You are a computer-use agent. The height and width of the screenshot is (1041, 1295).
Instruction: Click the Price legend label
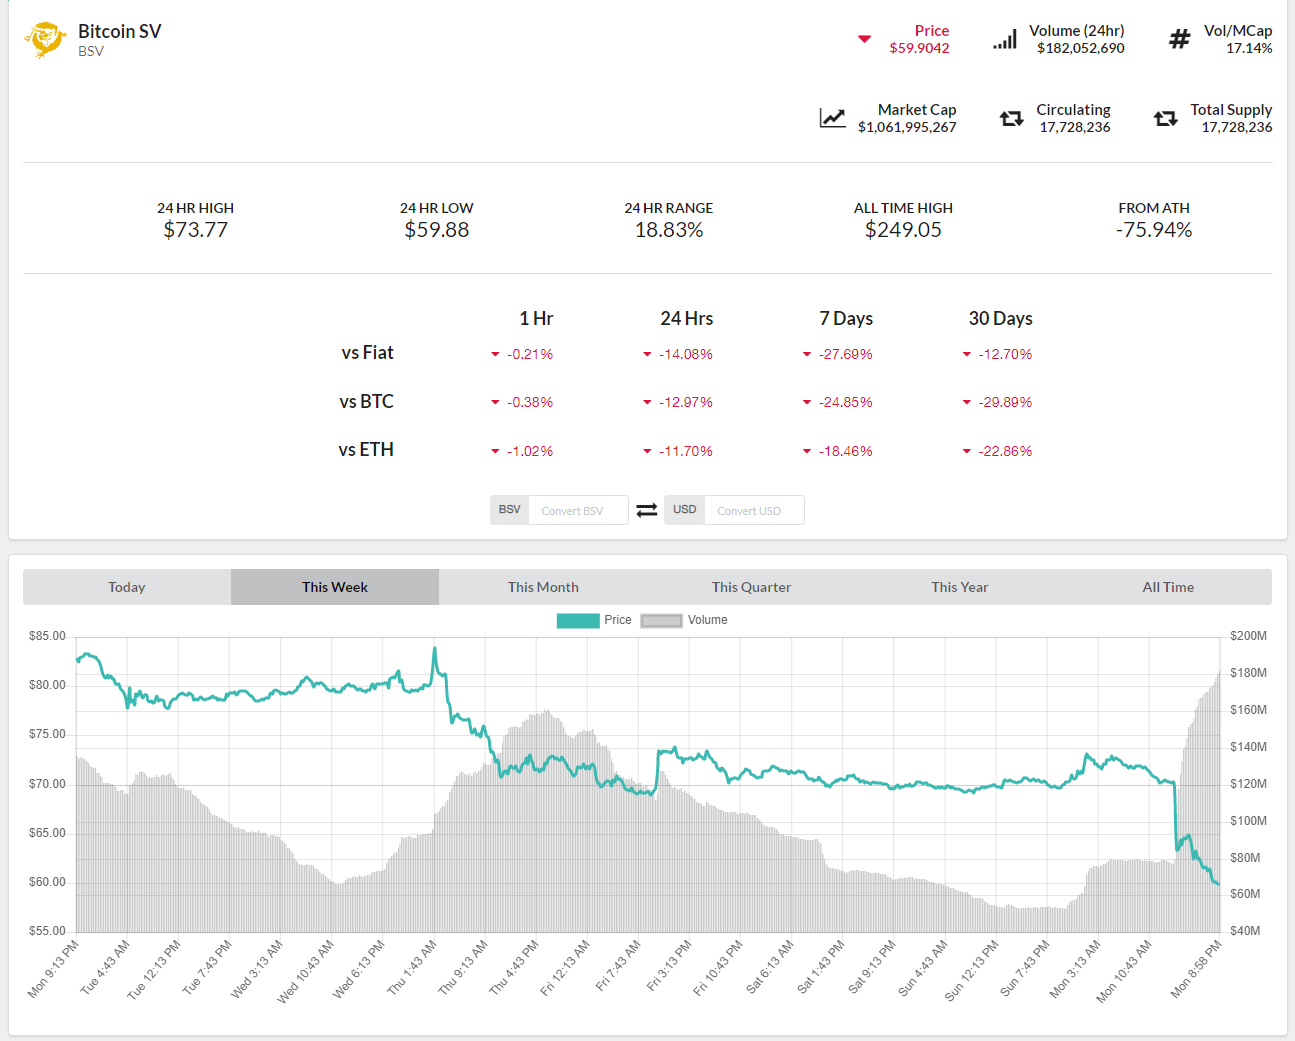(618, 620)
